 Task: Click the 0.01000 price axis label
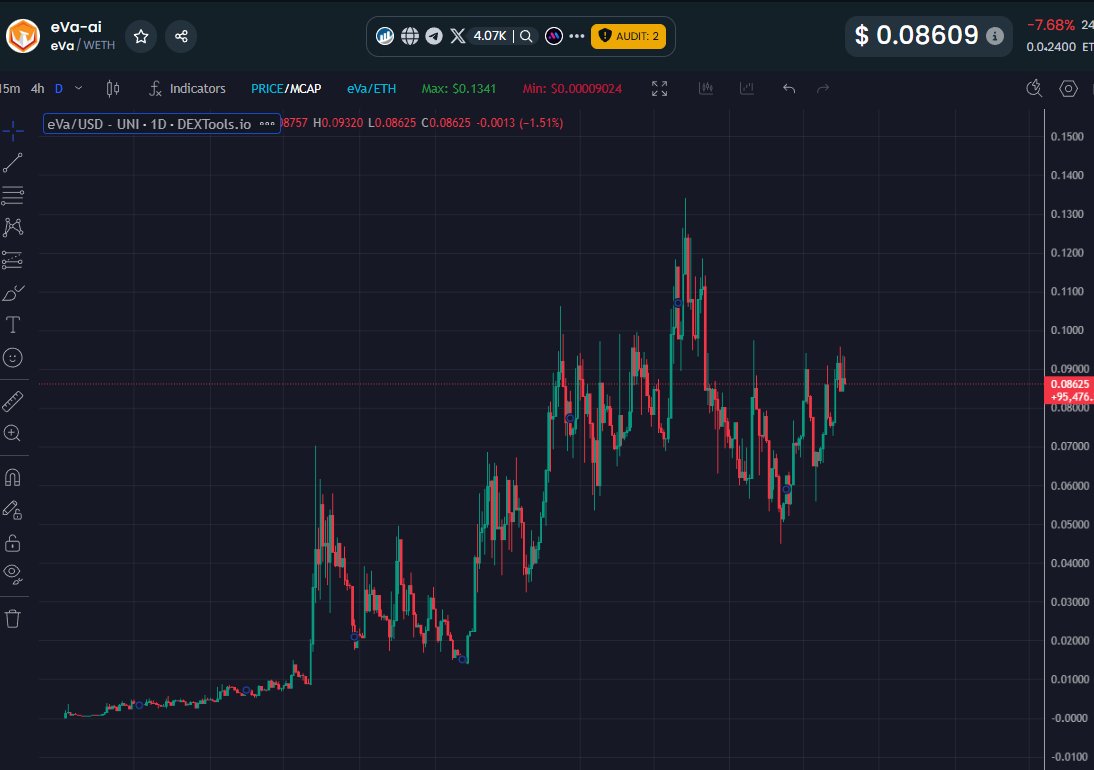click(x=1070, y=679)
